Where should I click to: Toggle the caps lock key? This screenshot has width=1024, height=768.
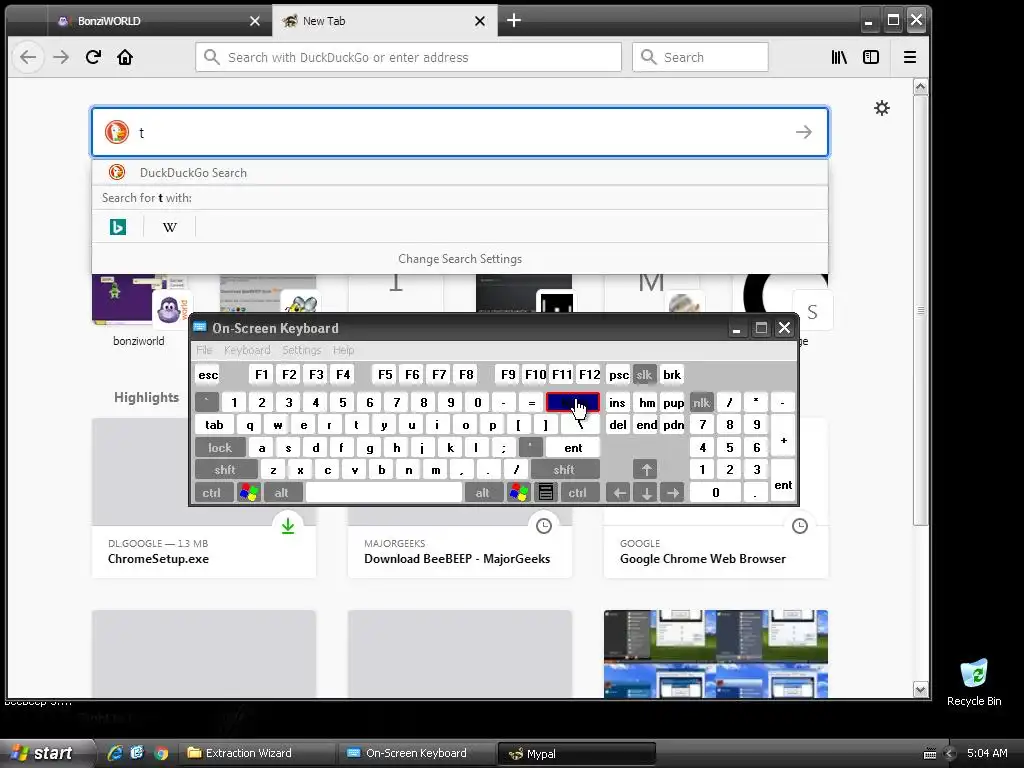[220, 448]
